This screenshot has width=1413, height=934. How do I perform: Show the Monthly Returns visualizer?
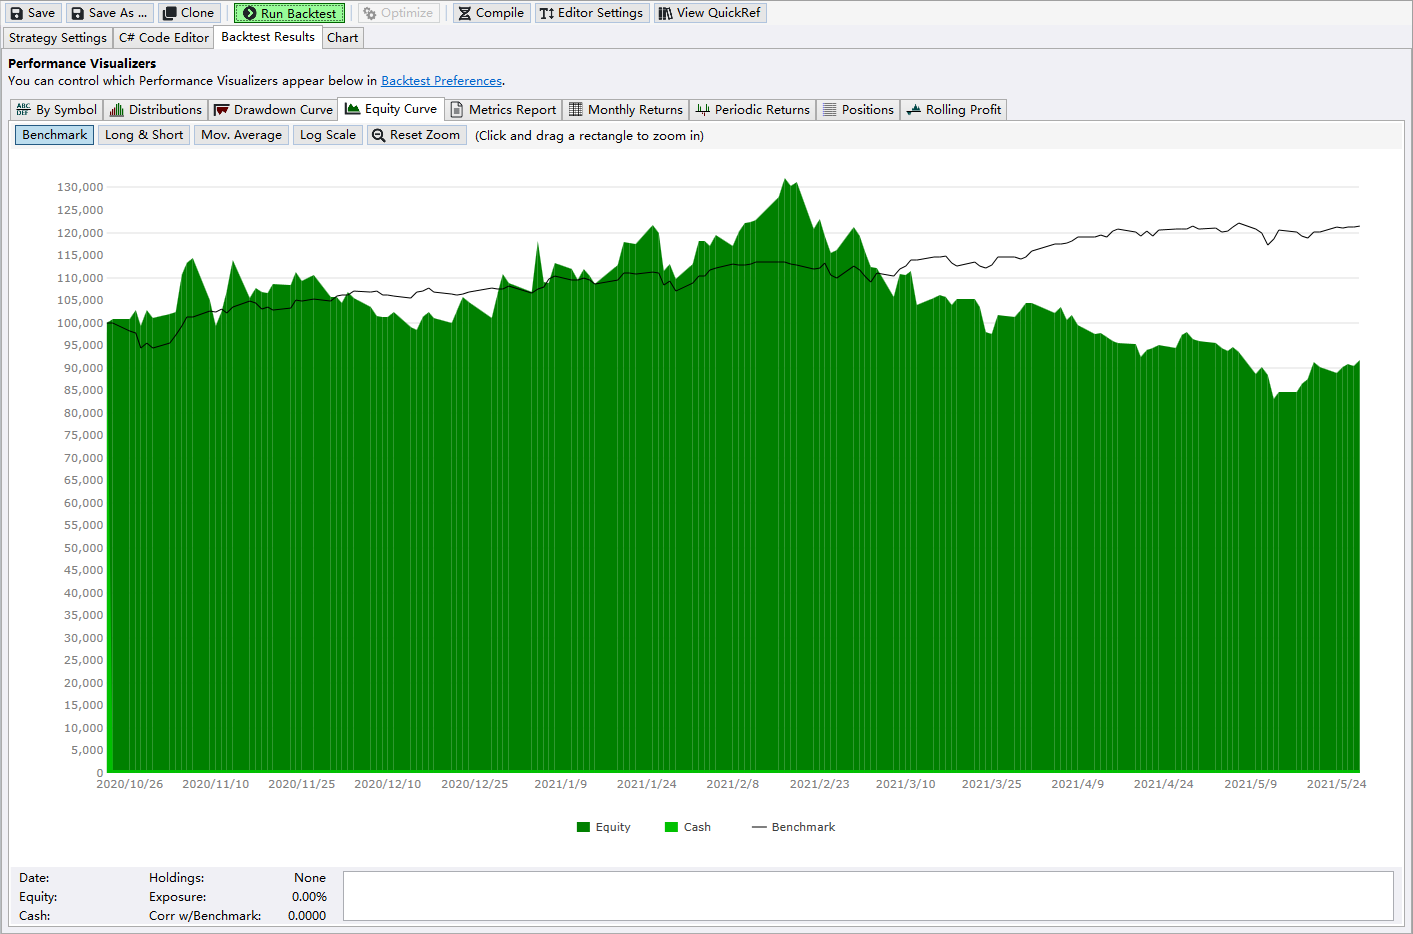tap(625, 110)
